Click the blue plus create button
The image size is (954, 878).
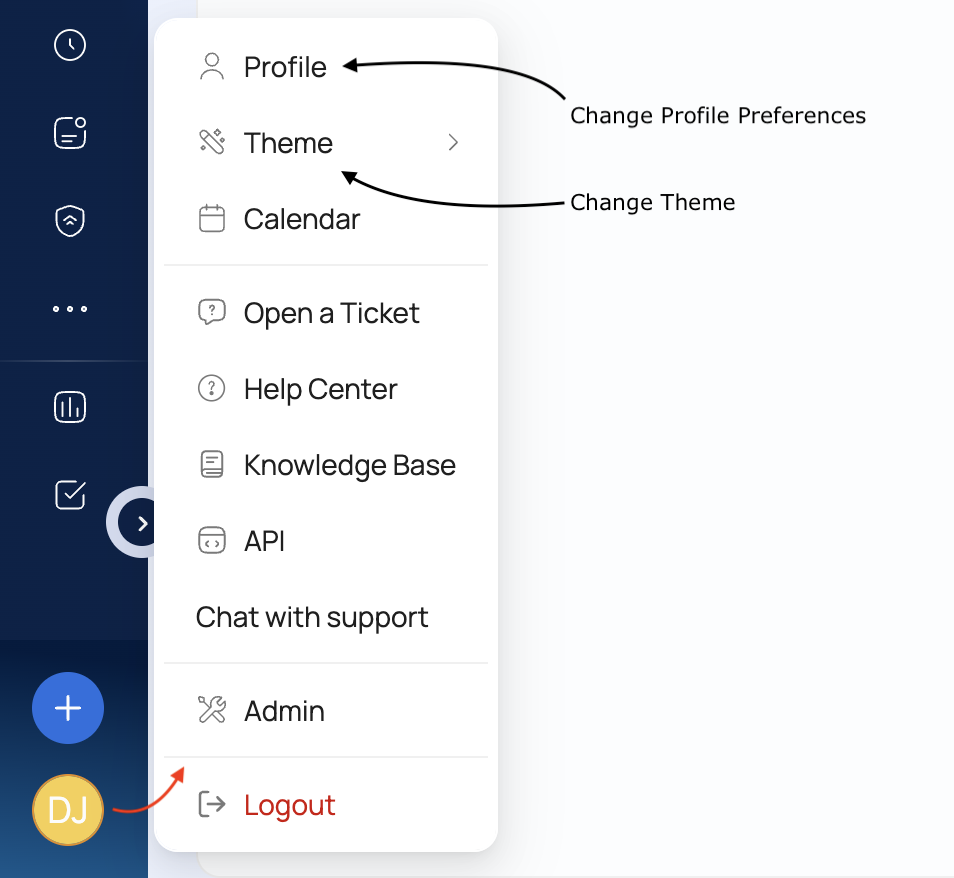[68, 708]
